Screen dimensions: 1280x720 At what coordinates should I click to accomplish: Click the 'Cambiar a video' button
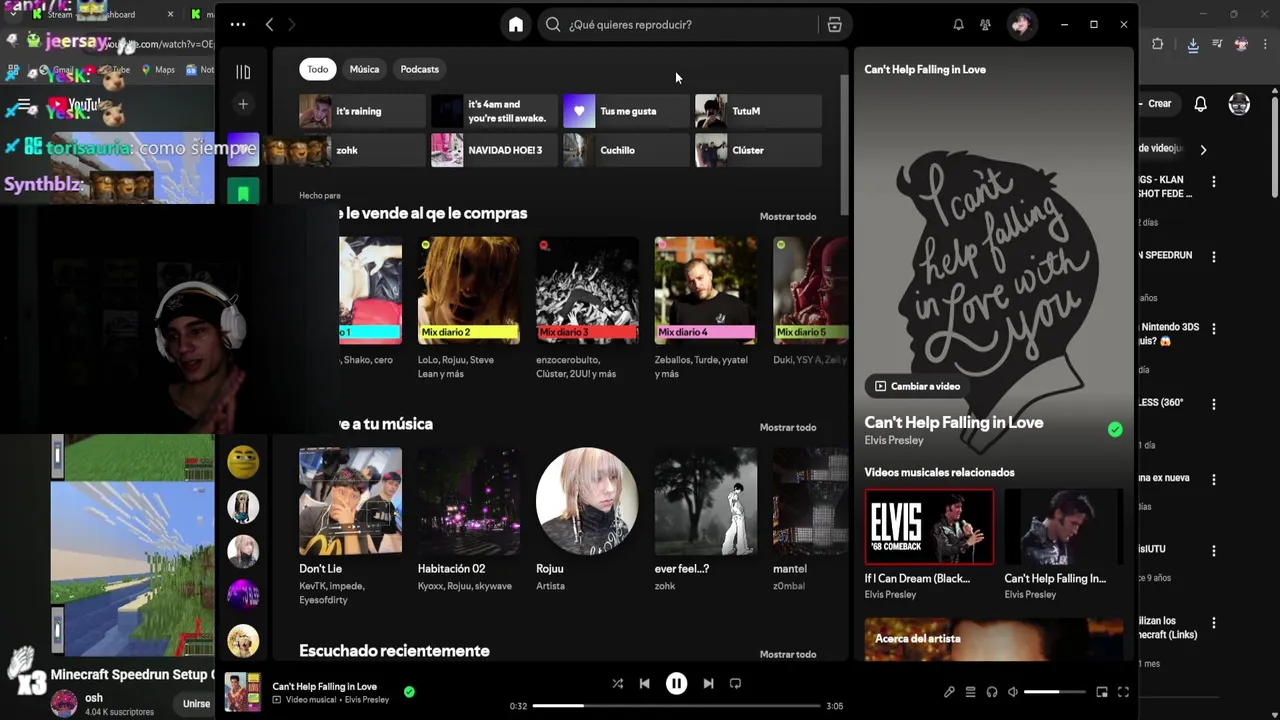pos(918,386)
